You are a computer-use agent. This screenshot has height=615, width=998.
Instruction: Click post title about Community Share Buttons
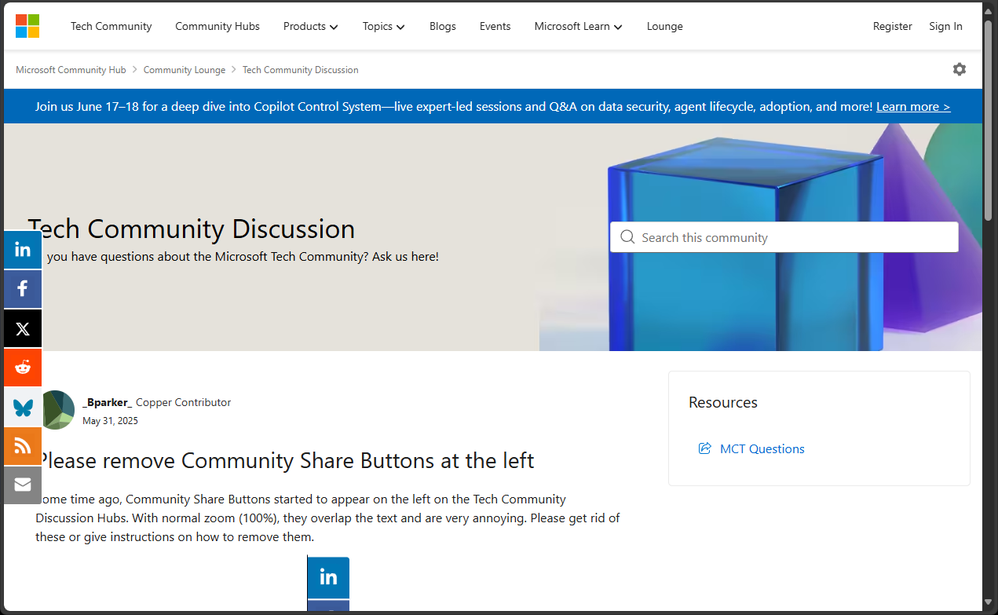(285, 460)
